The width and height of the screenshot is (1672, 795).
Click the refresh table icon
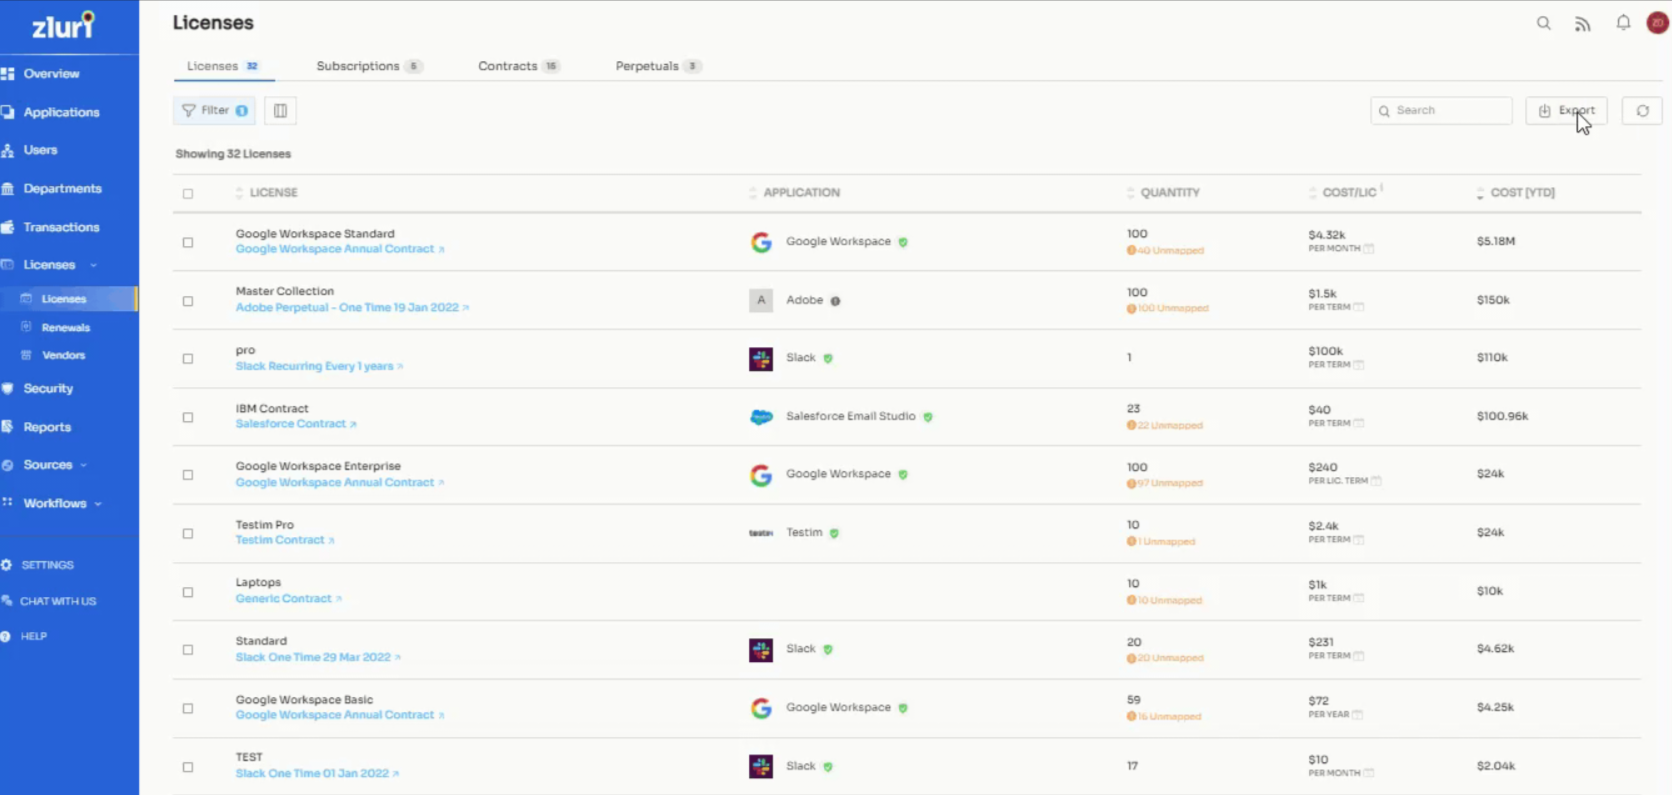pyautogui.click(x=1642, y=111)
